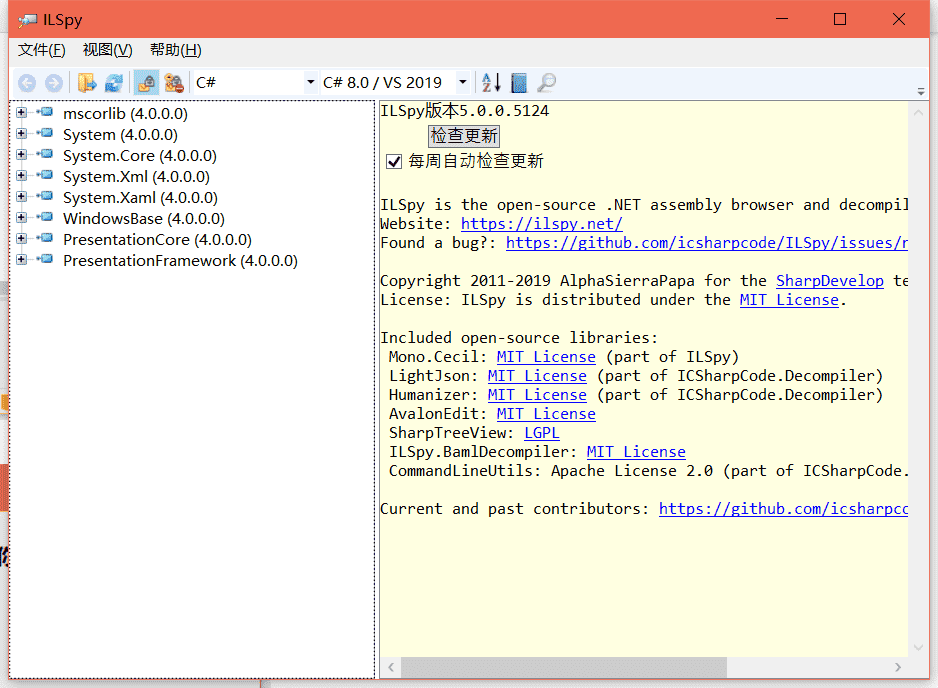Click the blue book icon in the toolbar
This screenshot has height=688, width=938.
(x=519, y=83)
